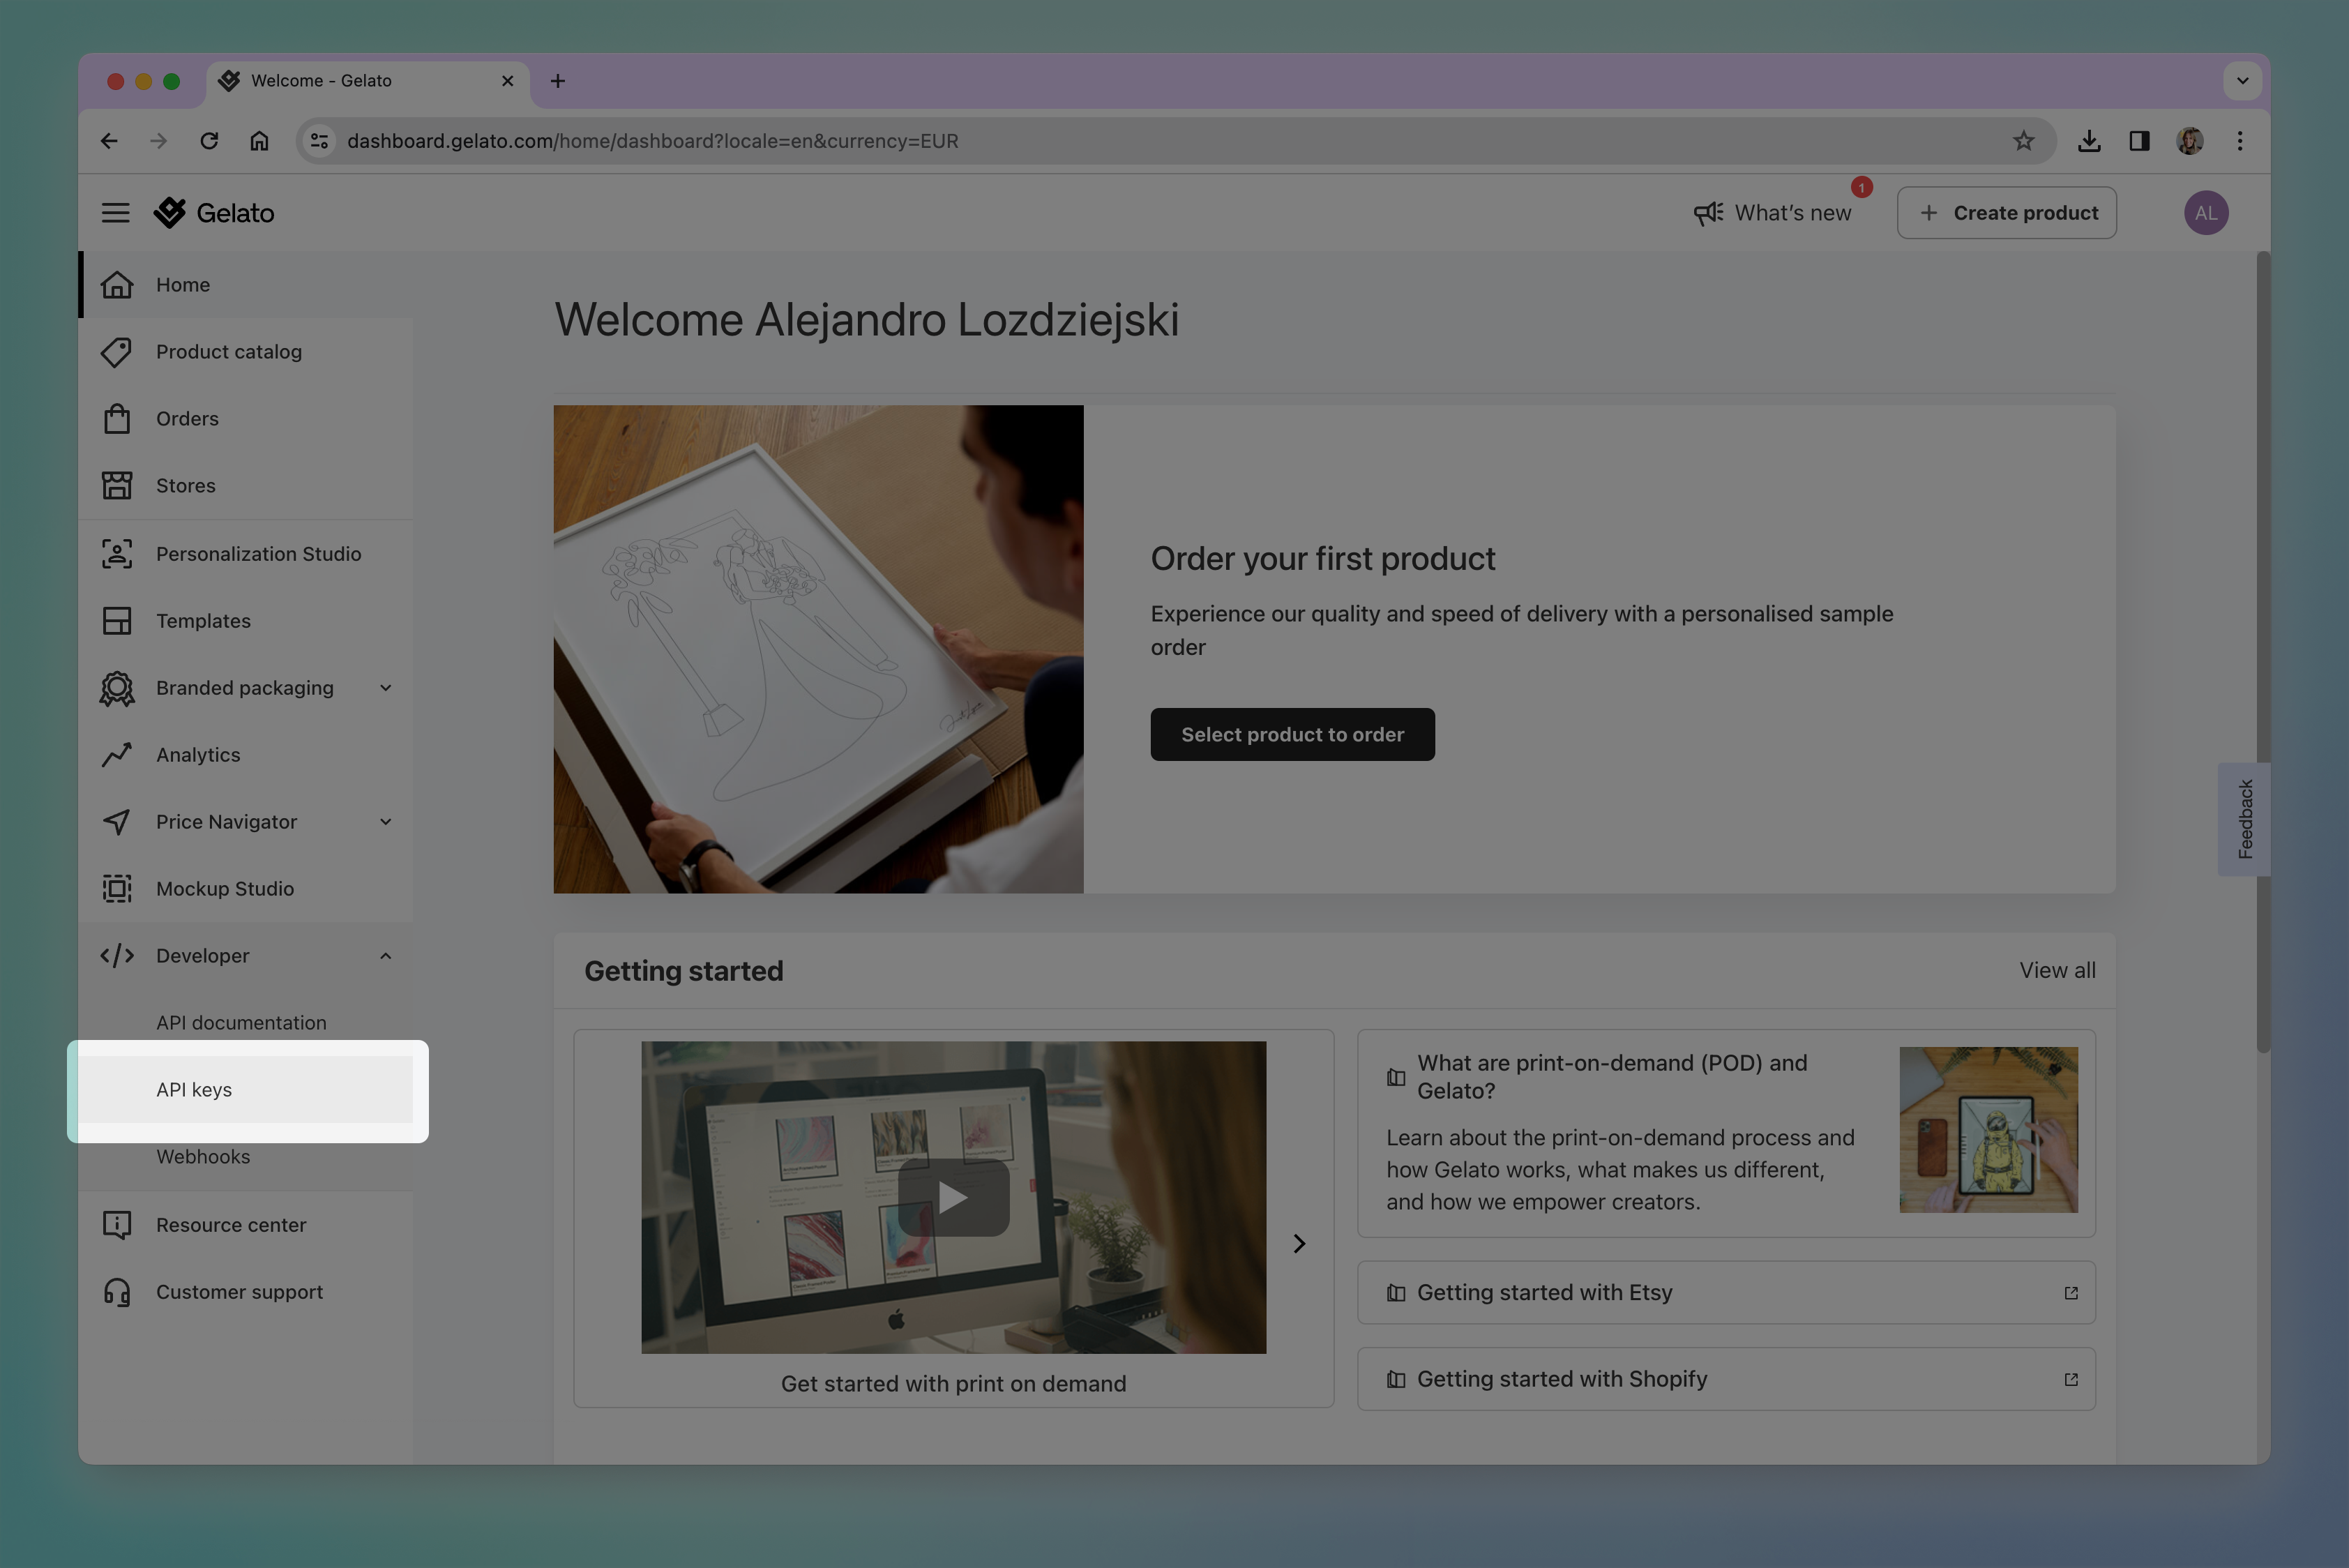
Task: Click the Mockup Studio frame icon
Action: tap(117, 889)
